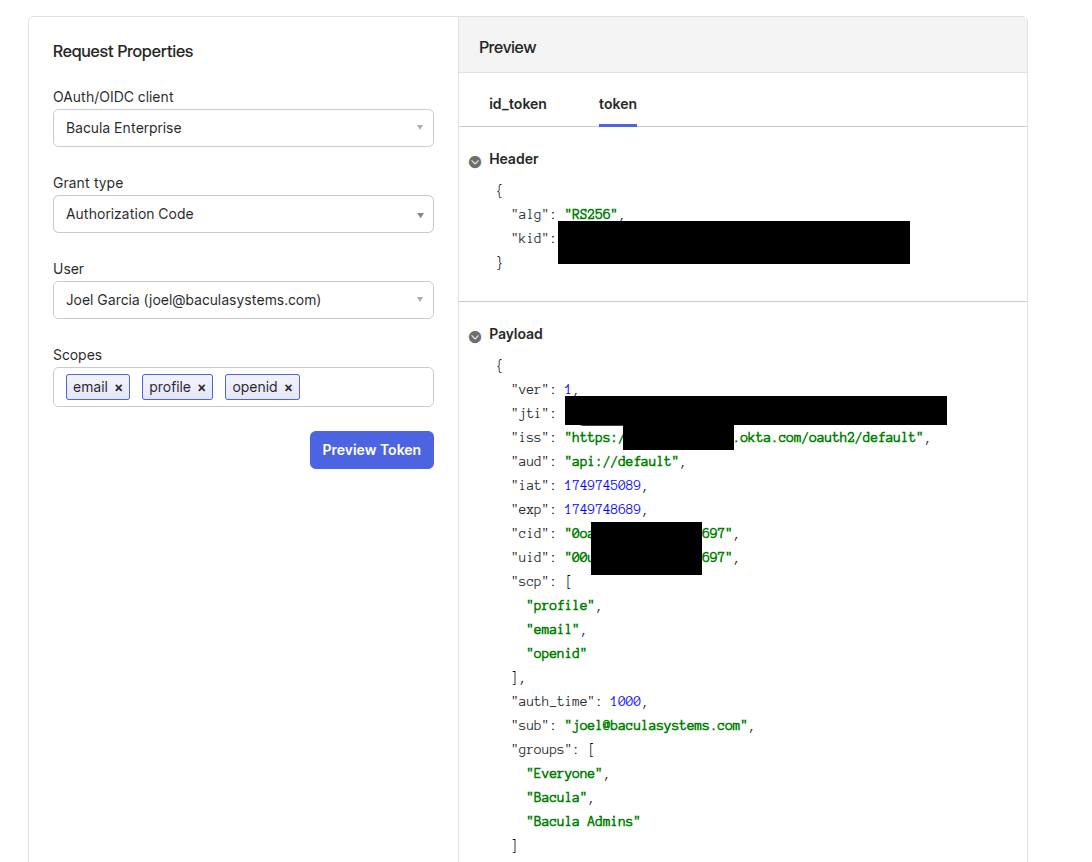Open the OAuth/OIDC client dropdown
The height and width of the screenshot is (862, 1092).
[243, 128]
